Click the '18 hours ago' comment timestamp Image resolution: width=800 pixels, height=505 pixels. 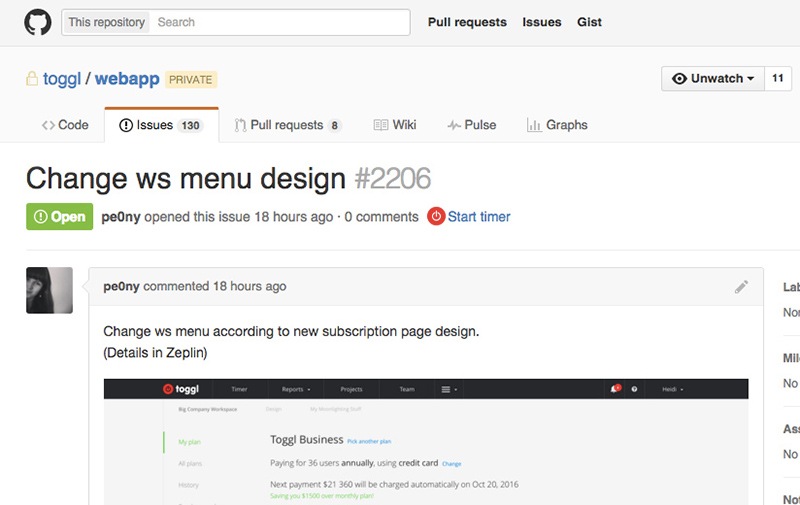tap(249, 286)
